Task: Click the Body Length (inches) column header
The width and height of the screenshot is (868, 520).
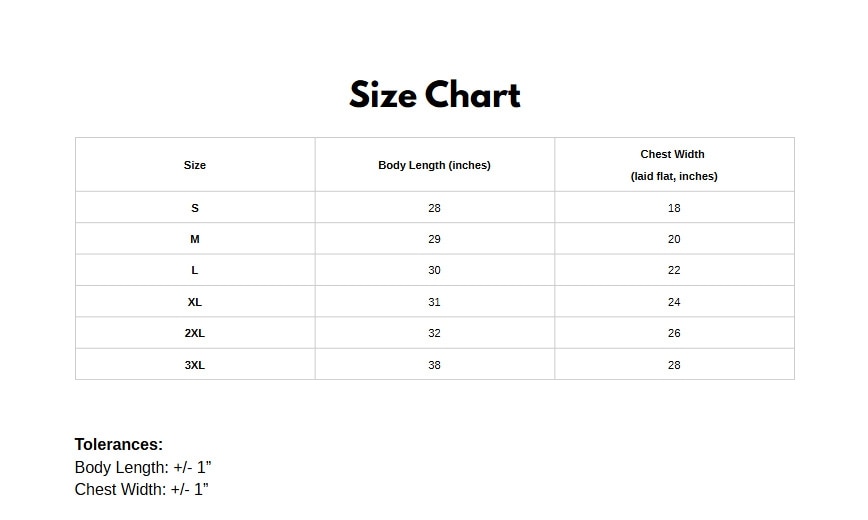Action: 434,165
